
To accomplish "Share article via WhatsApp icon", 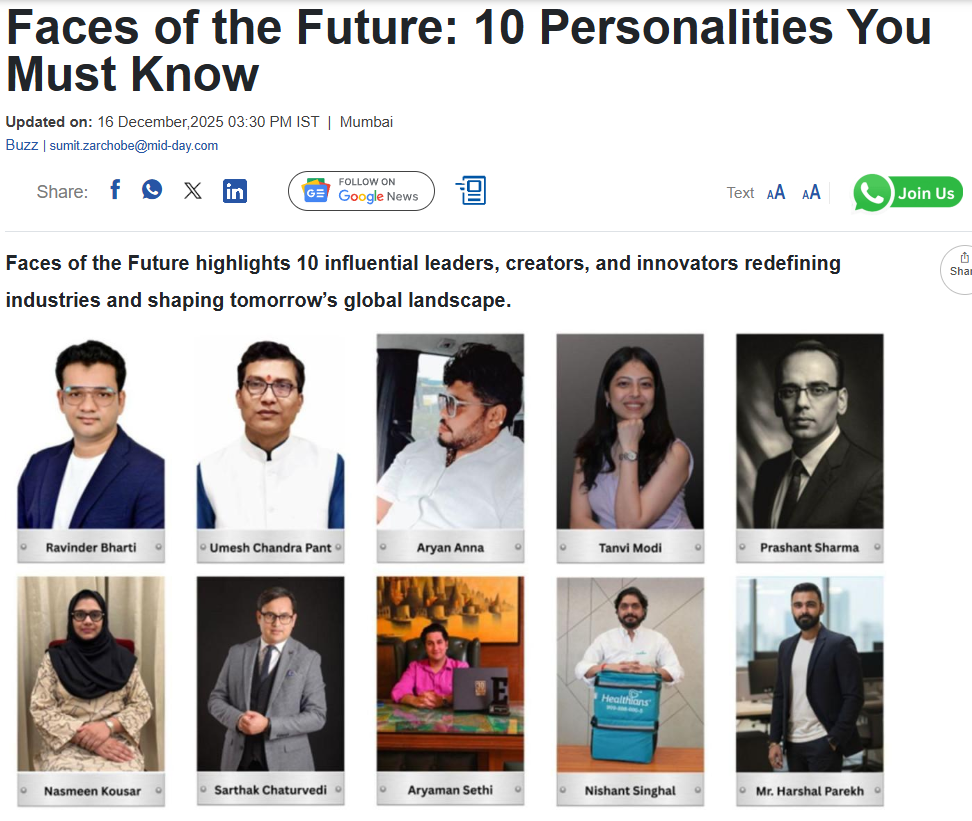I will 152,190.
